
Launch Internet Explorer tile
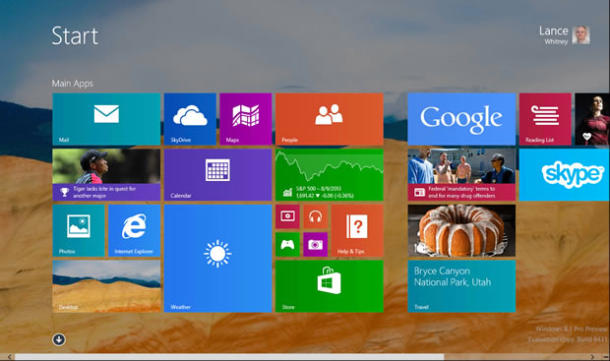tap(134, 231)
